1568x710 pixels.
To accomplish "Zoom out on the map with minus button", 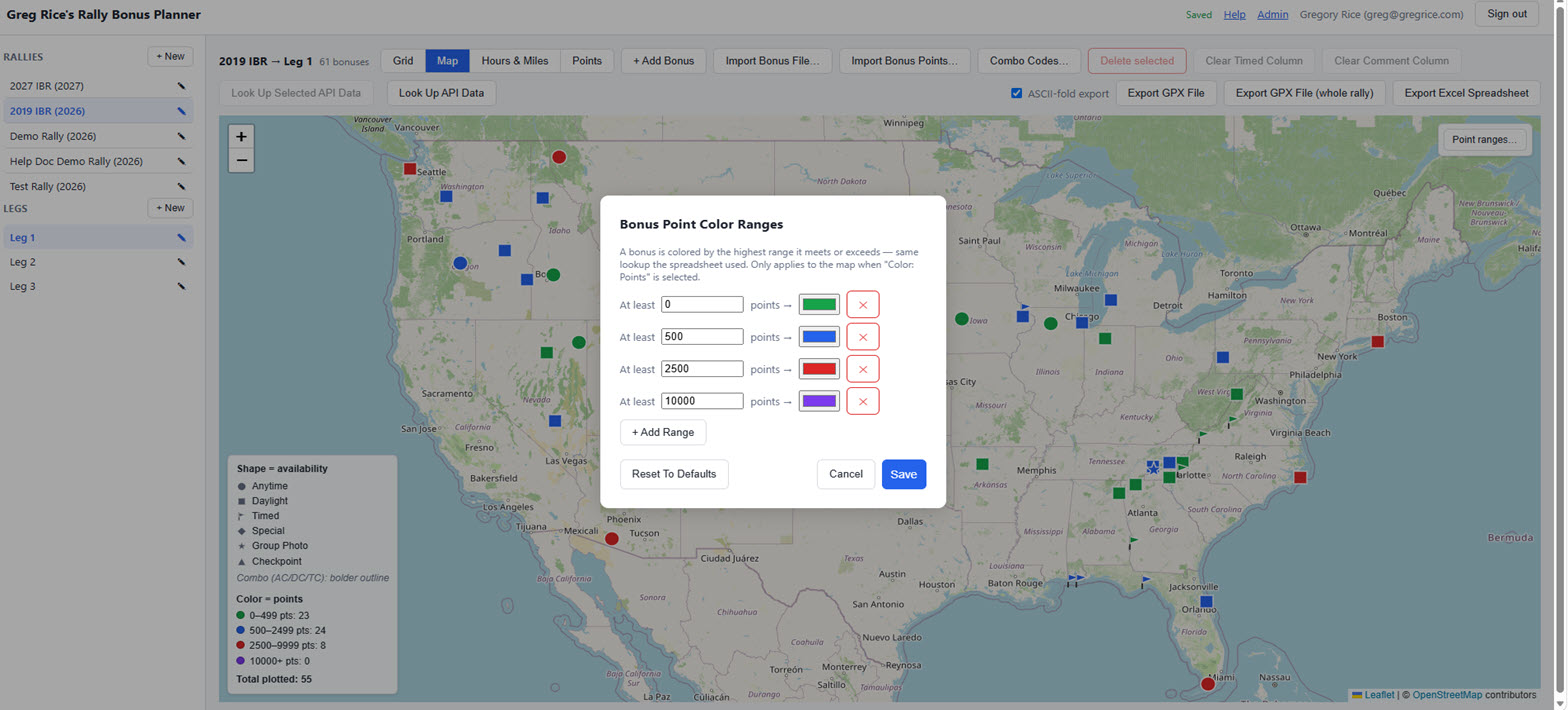I will (241, 160).
